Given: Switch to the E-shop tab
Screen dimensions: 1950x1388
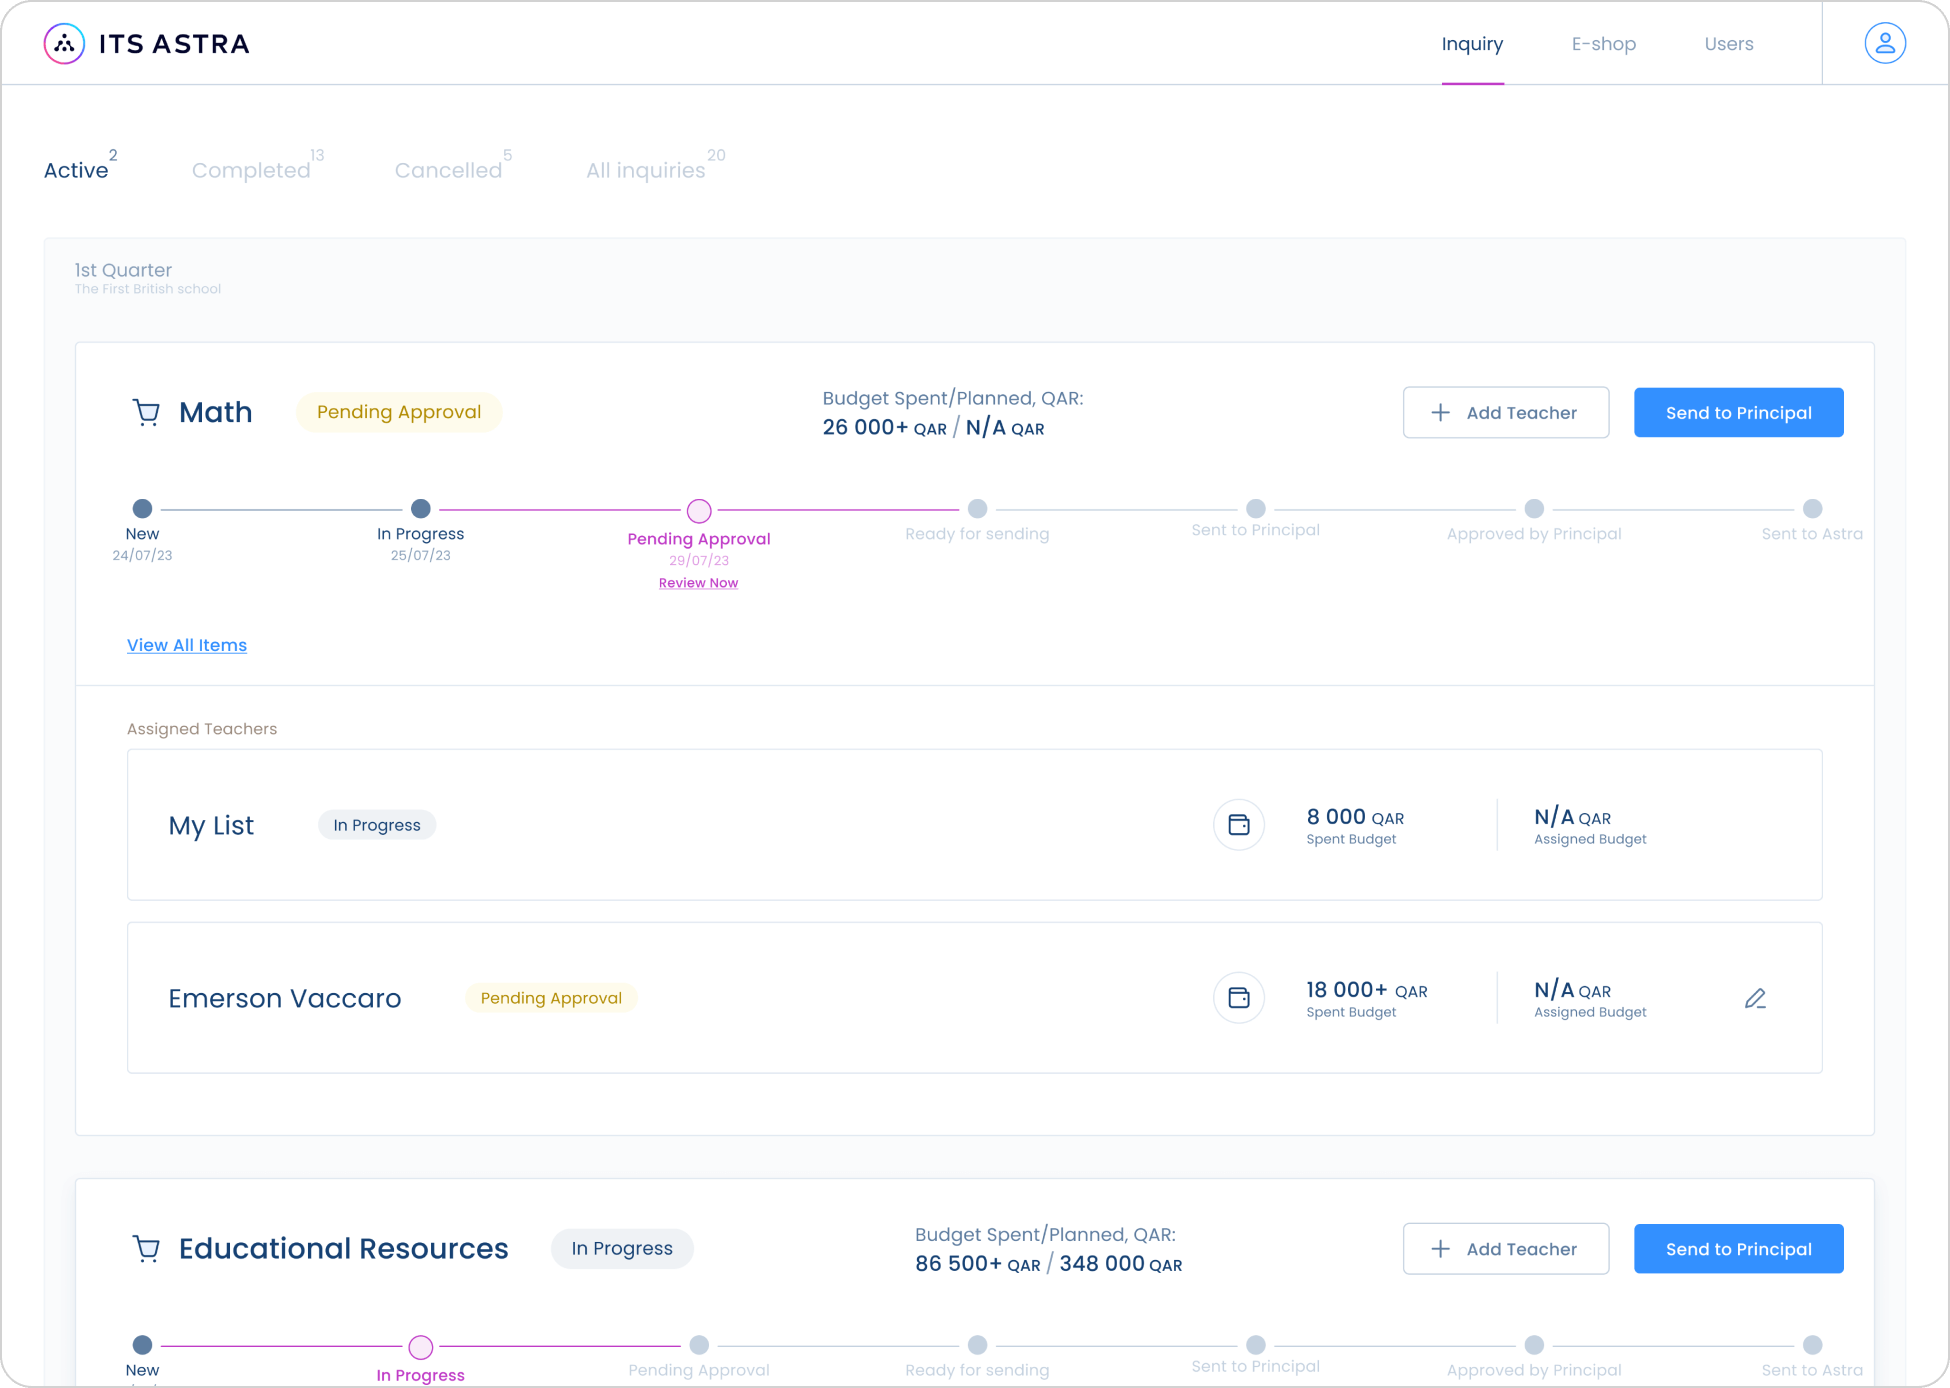Looking at the screenshot, I should (1603, 43).
